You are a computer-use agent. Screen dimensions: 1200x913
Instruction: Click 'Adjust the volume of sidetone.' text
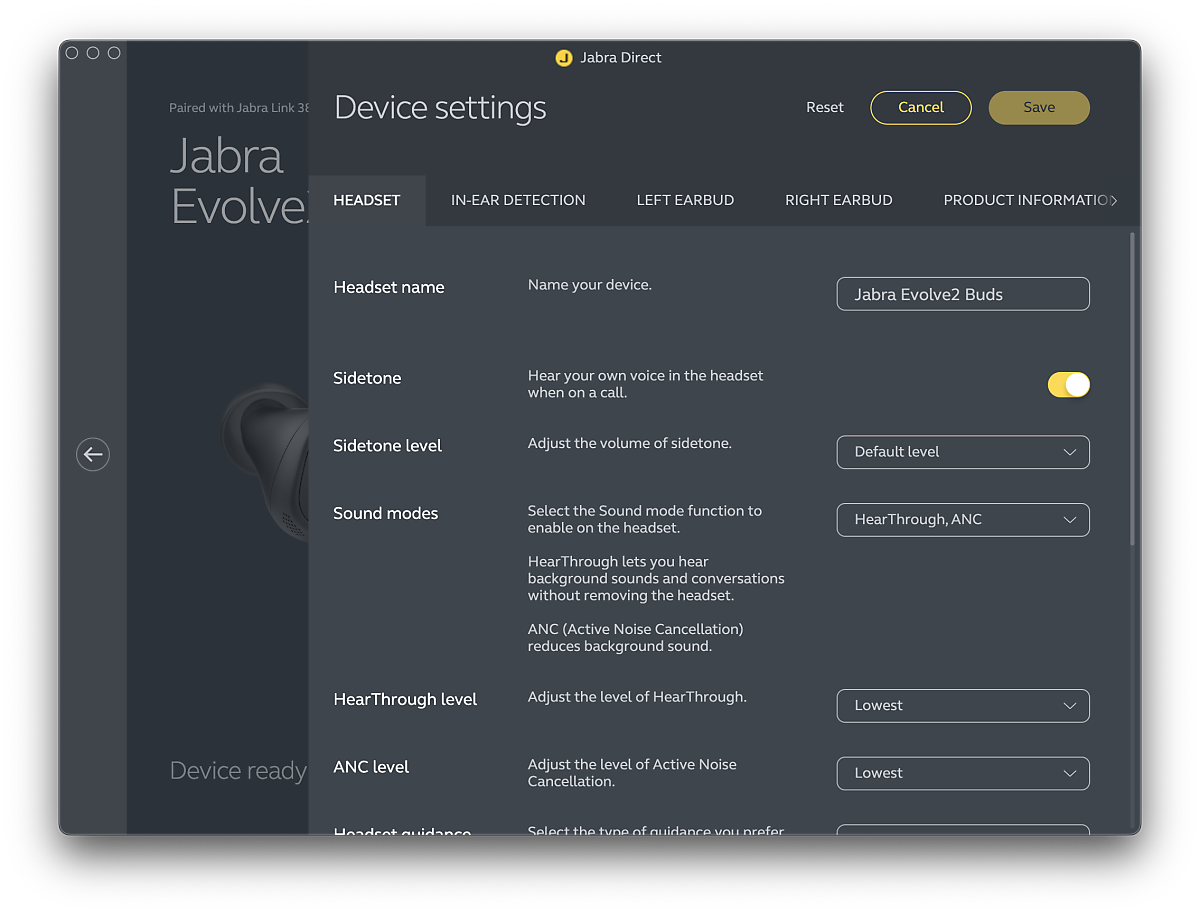tap(630, 443)
